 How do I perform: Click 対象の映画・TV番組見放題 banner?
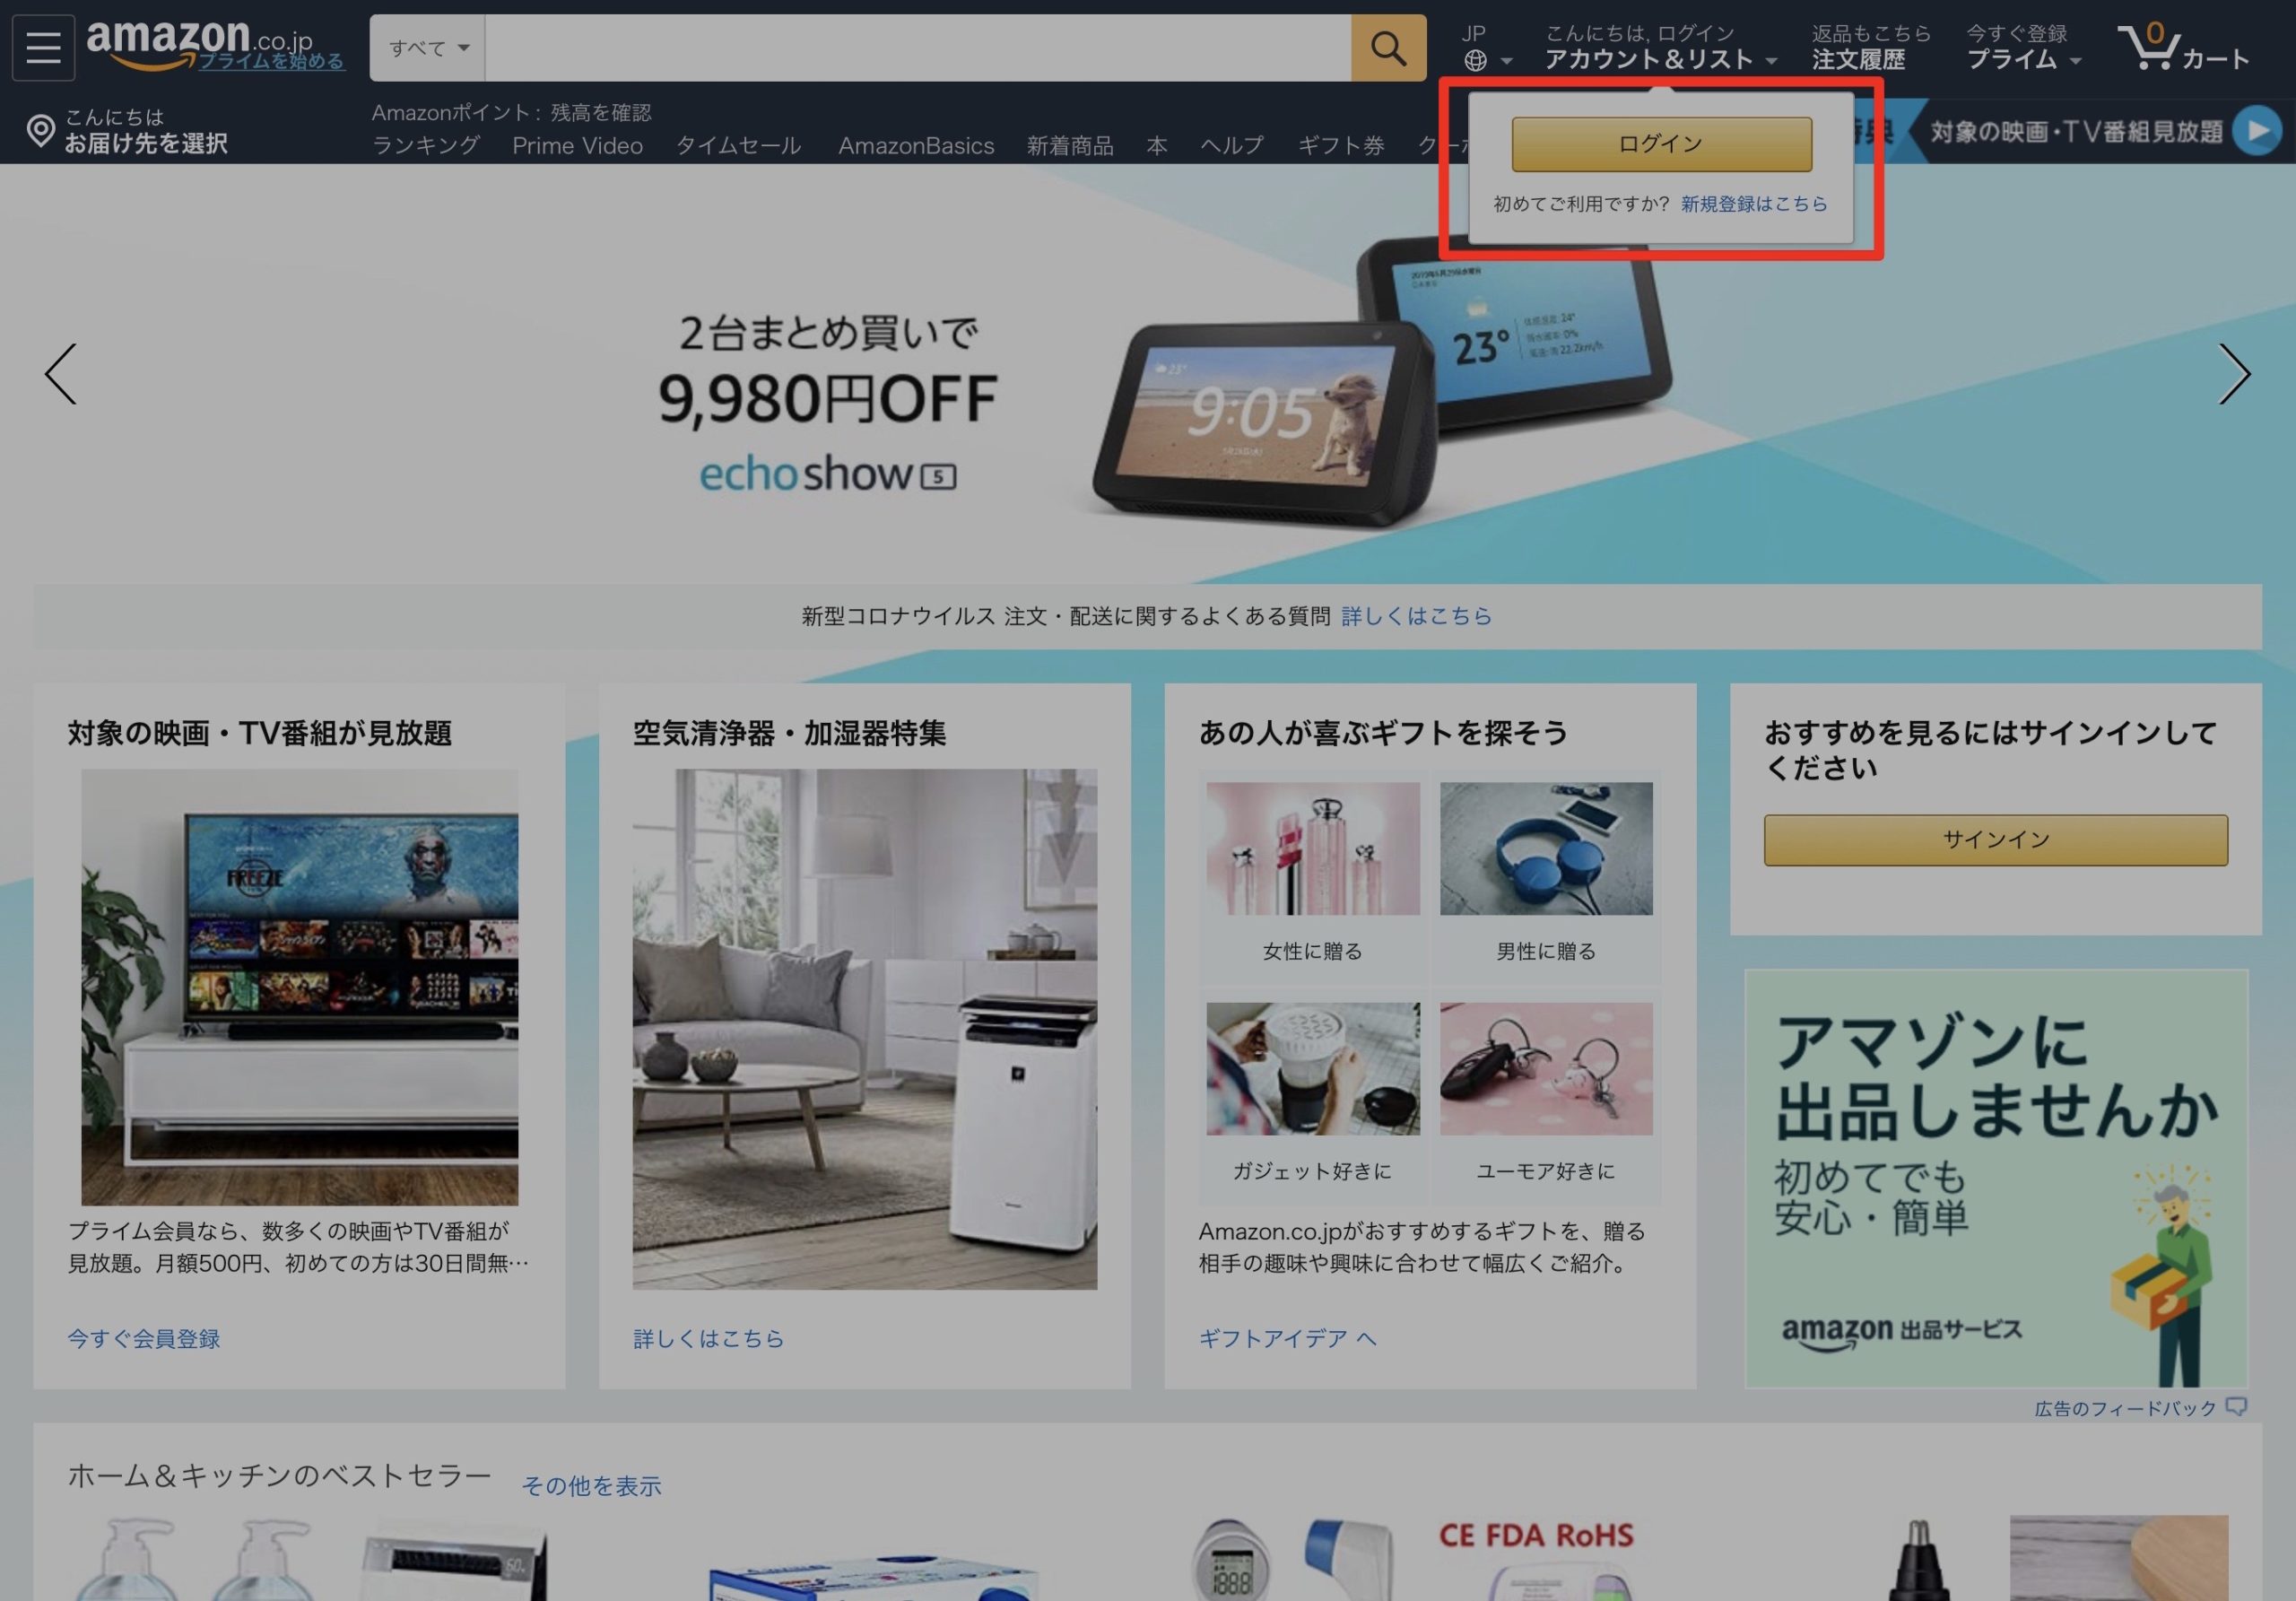pos(2076,131)
